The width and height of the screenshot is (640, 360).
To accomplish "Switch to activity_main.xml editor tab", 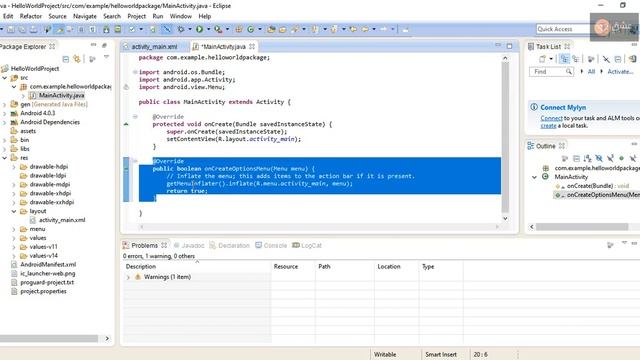I will pos(154,47).
